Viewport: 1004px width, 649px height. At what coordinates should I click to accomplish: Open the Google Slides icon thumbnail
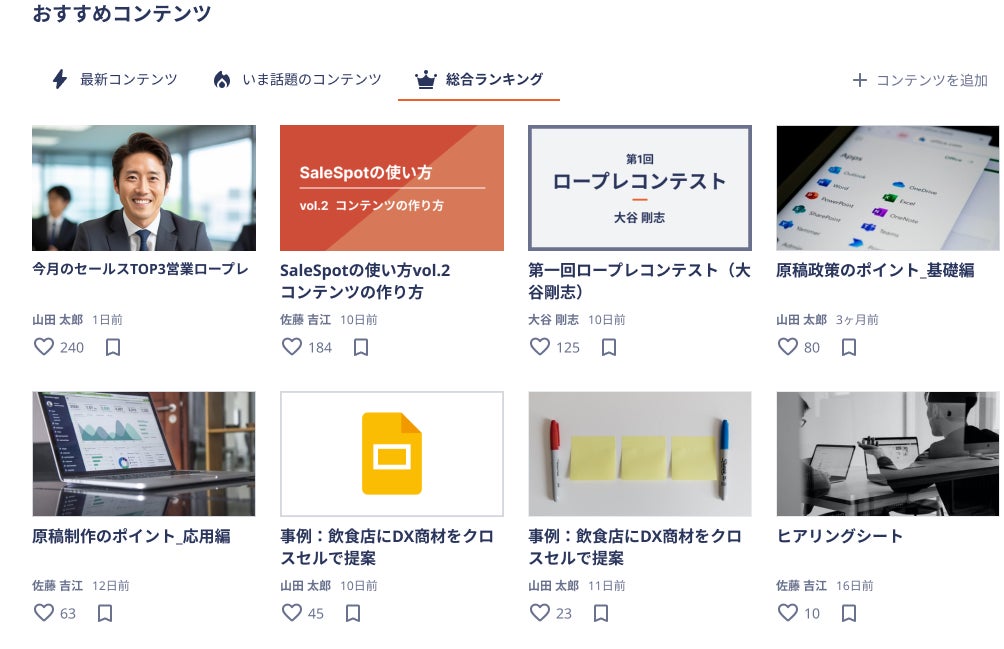(x=392, y=454)
